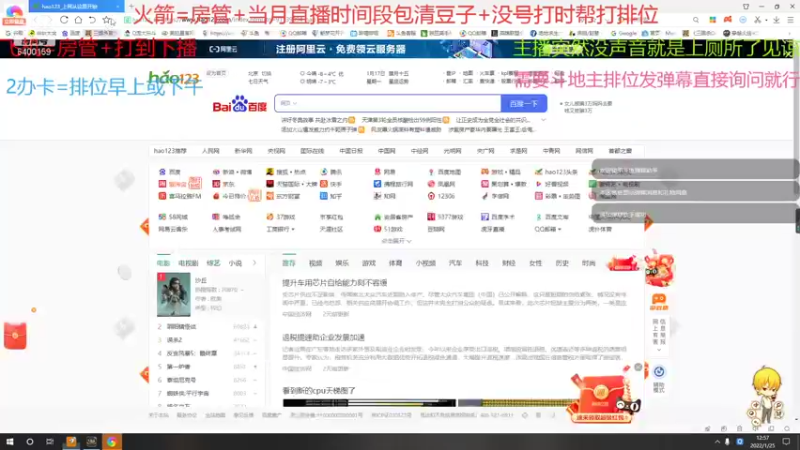800x450 pixels.
Task: Expand the QQ邮箱 dropdown arrow
Action: click(560, 230)
